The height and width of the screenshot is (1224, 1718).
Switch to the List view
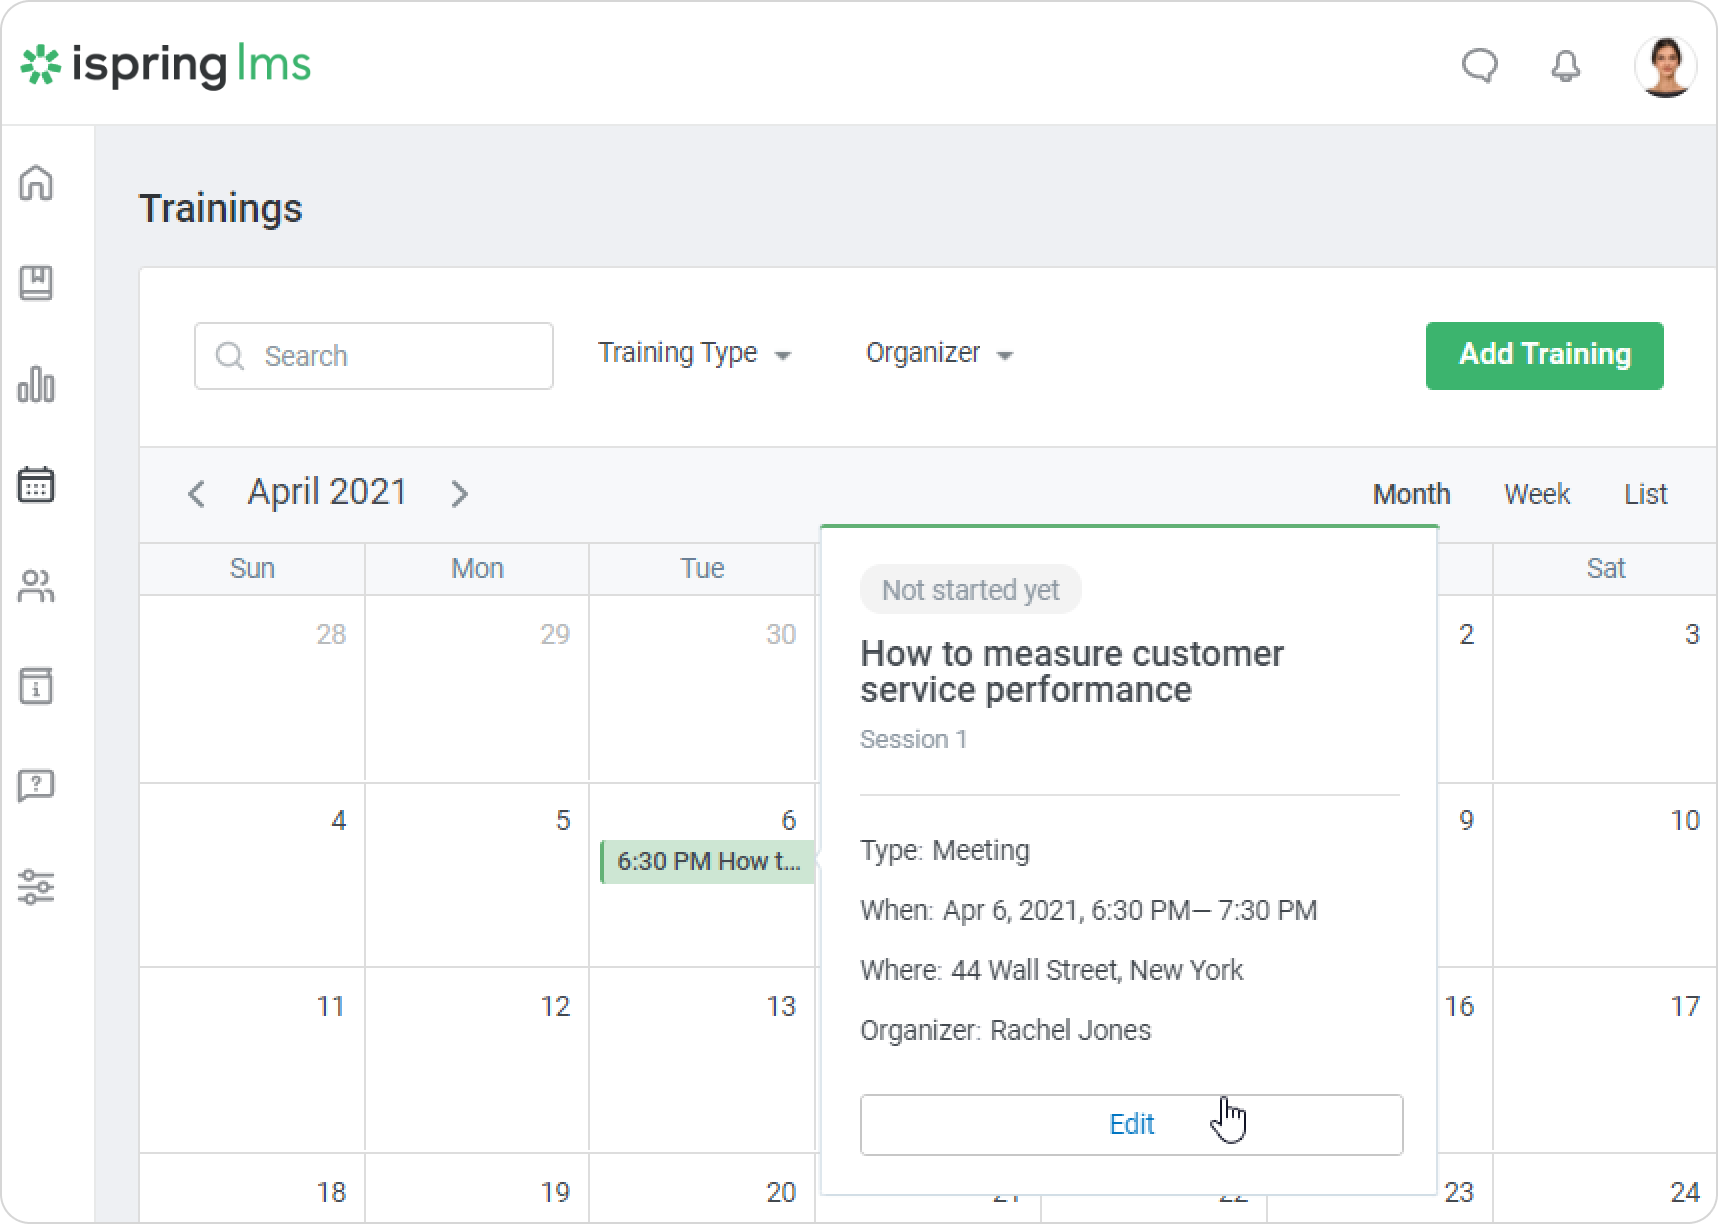[x=1645, y=494]
